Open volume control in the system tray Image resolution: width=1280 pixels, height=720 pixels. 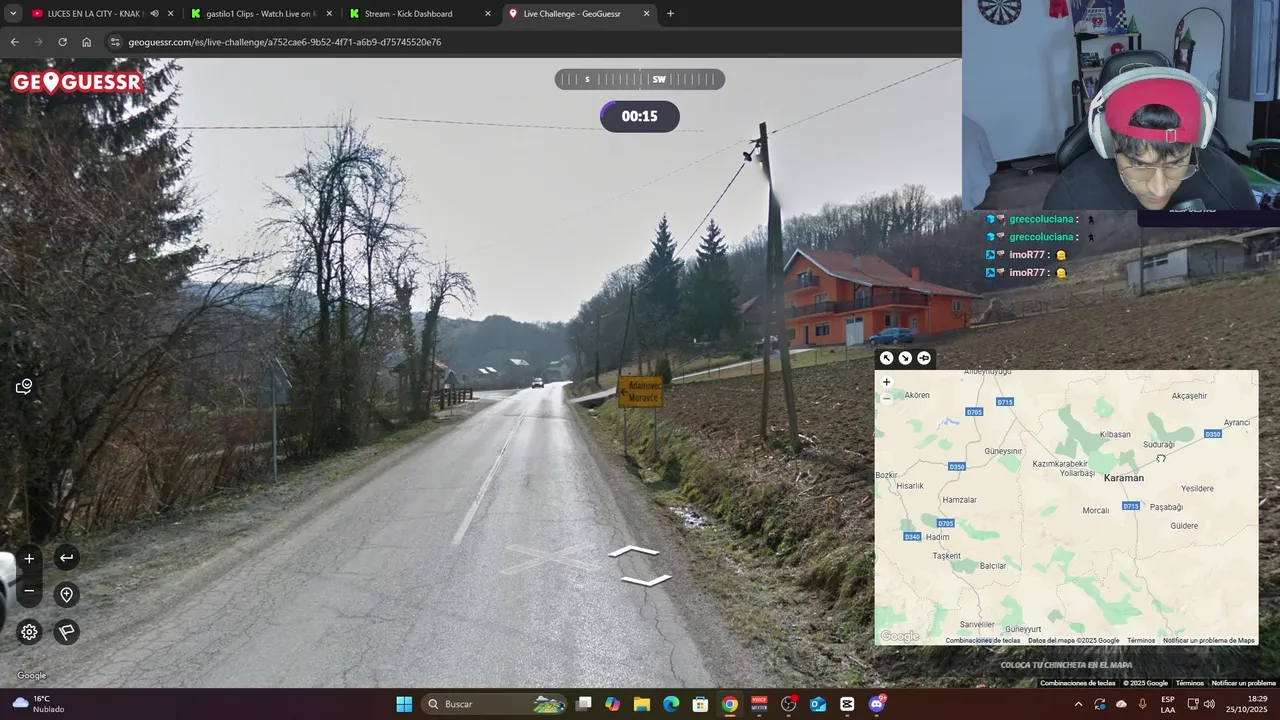[1210, 704]
